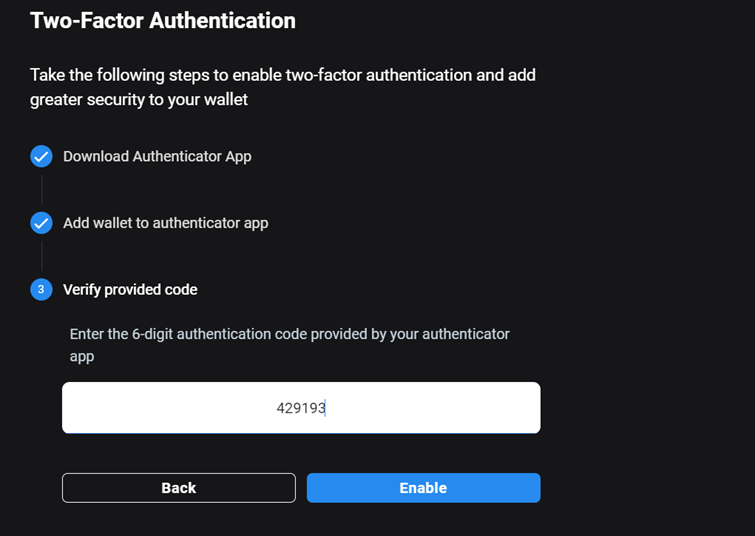The height and width of the screenshot is (536, 755).
Task: Click connector line between second and third steps
Action: pyautogui.click(x=42, y=256)
